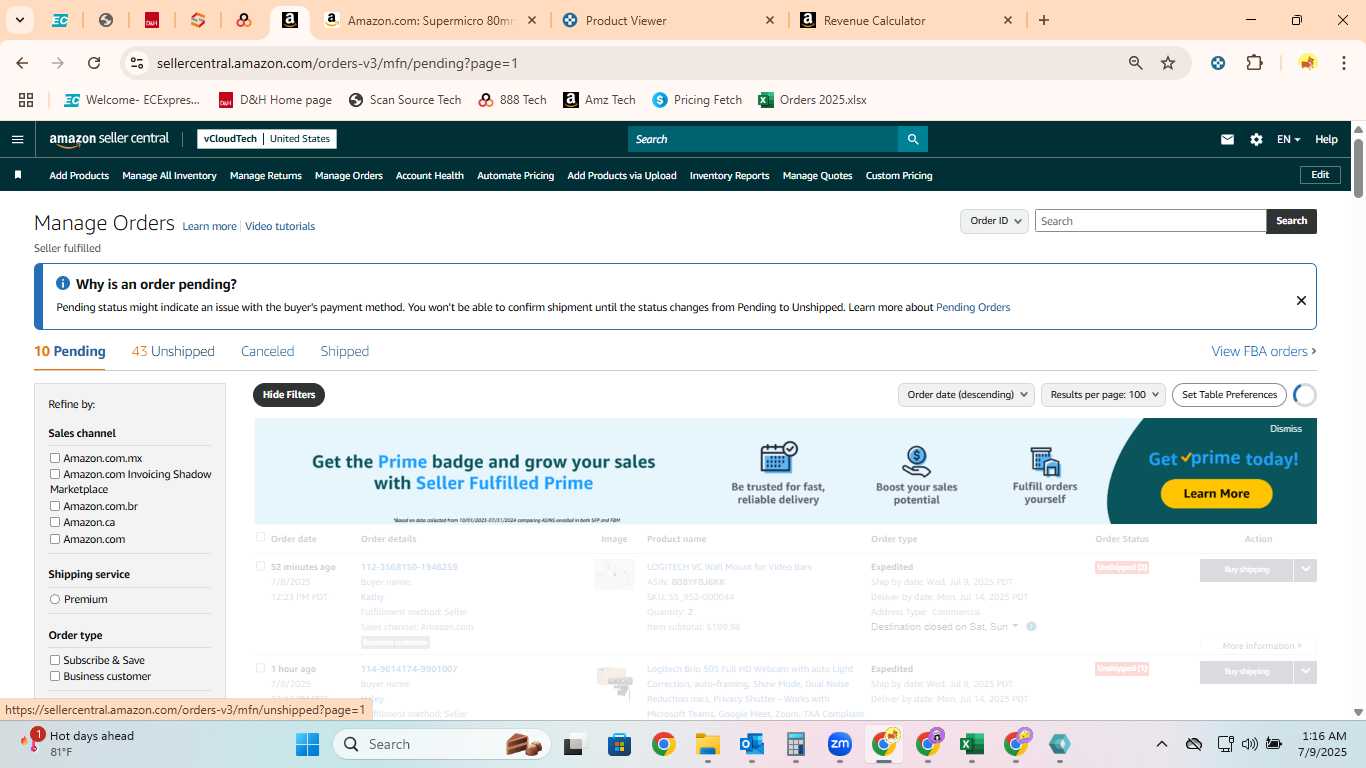The width and height of the screenshot is (1366, 768).
Task: Open the Chrome apps grid in bookmarks bar
Action: pos(26,100)
